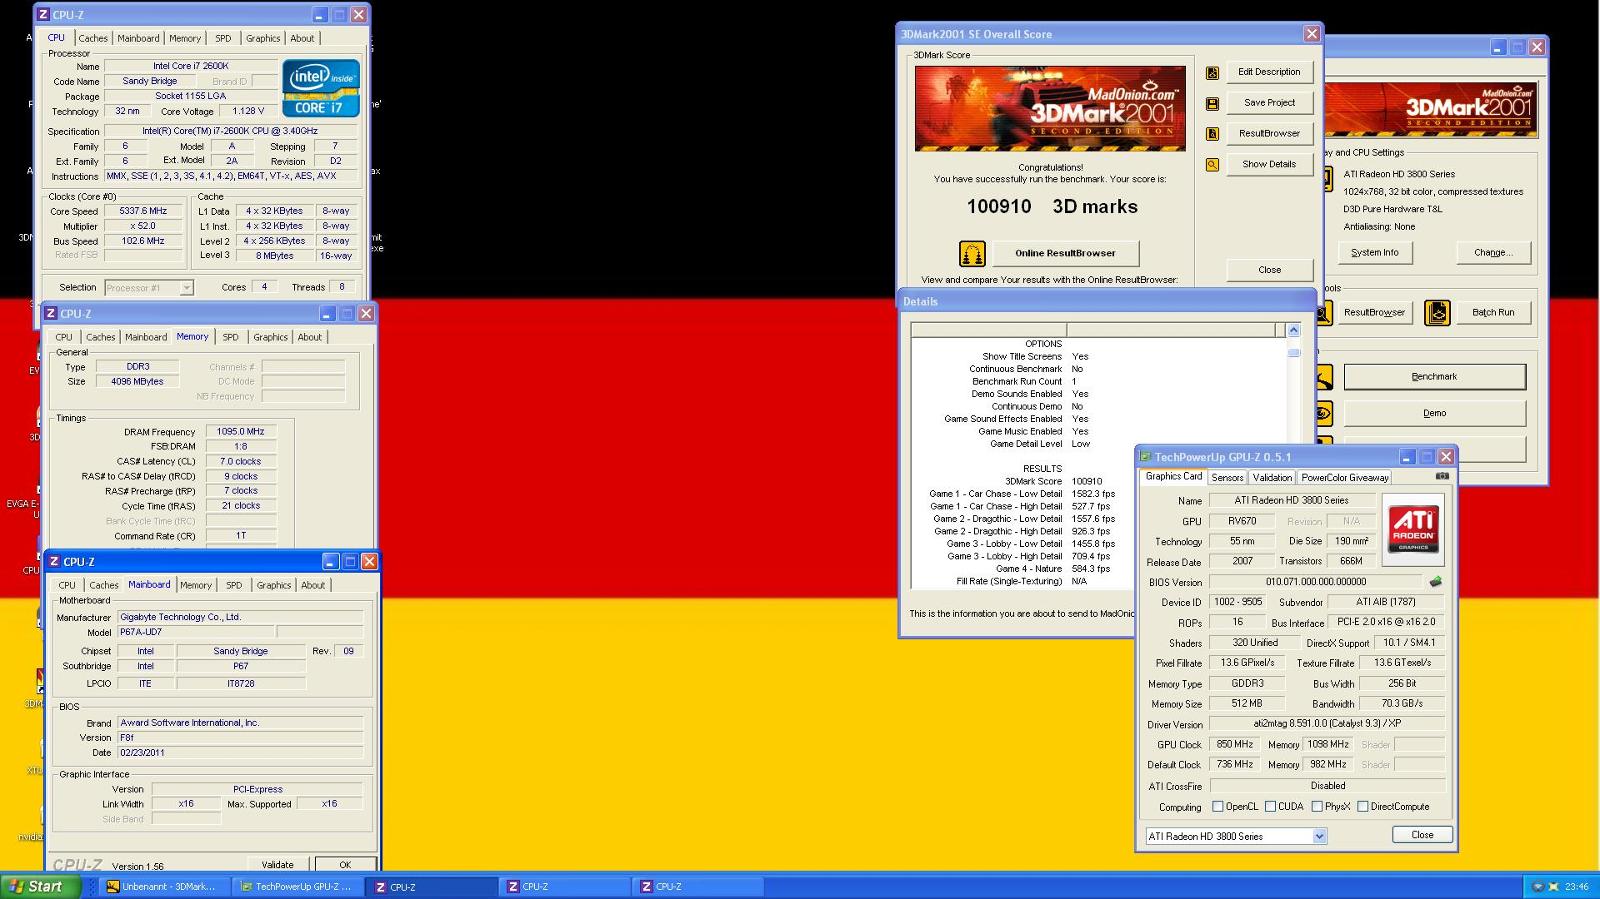Open SPD tab in top CPU-Z window

[223, 39]
